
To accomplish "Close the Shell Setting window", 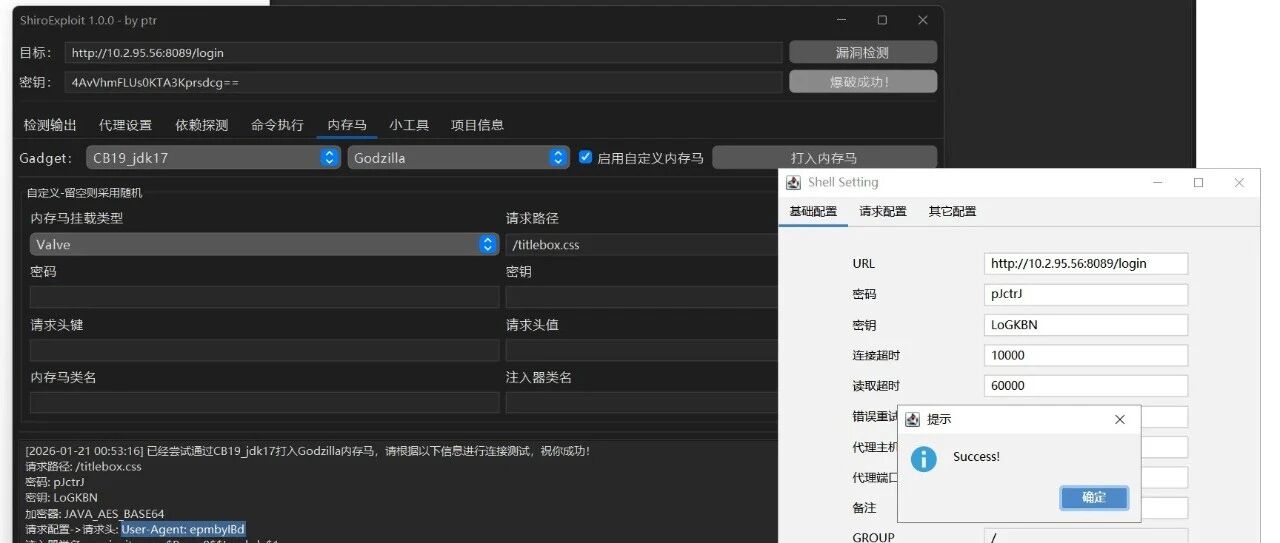I will (x=1239, y=183).
